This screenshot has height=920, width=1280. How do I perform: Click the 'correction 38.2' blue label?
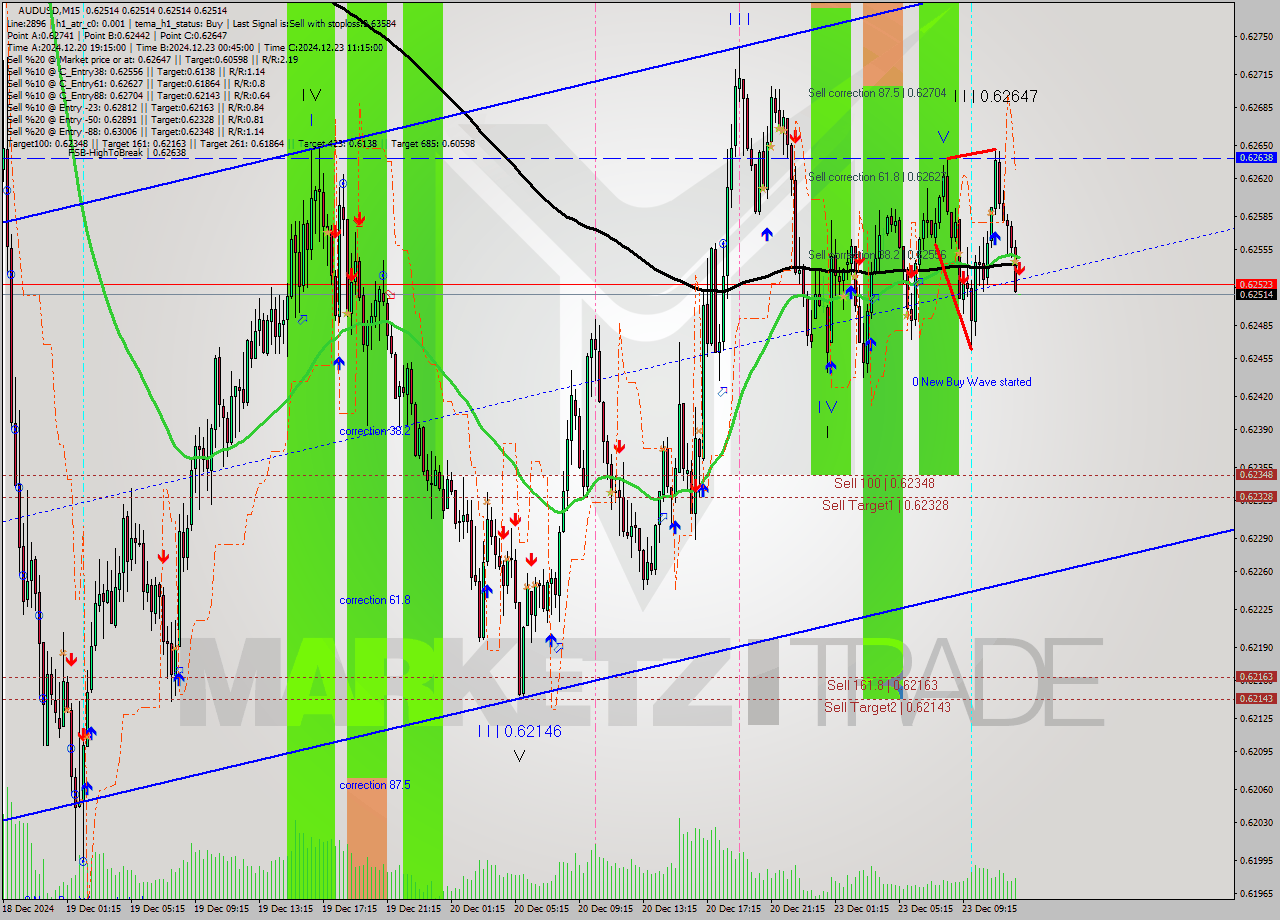point(375,431)
